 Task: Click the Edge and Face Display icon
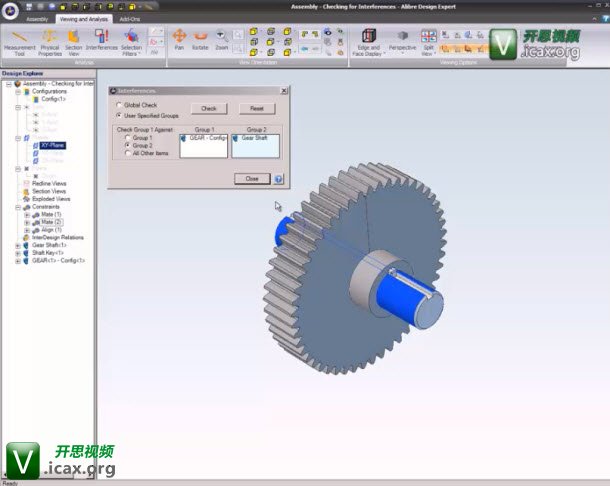369,36
